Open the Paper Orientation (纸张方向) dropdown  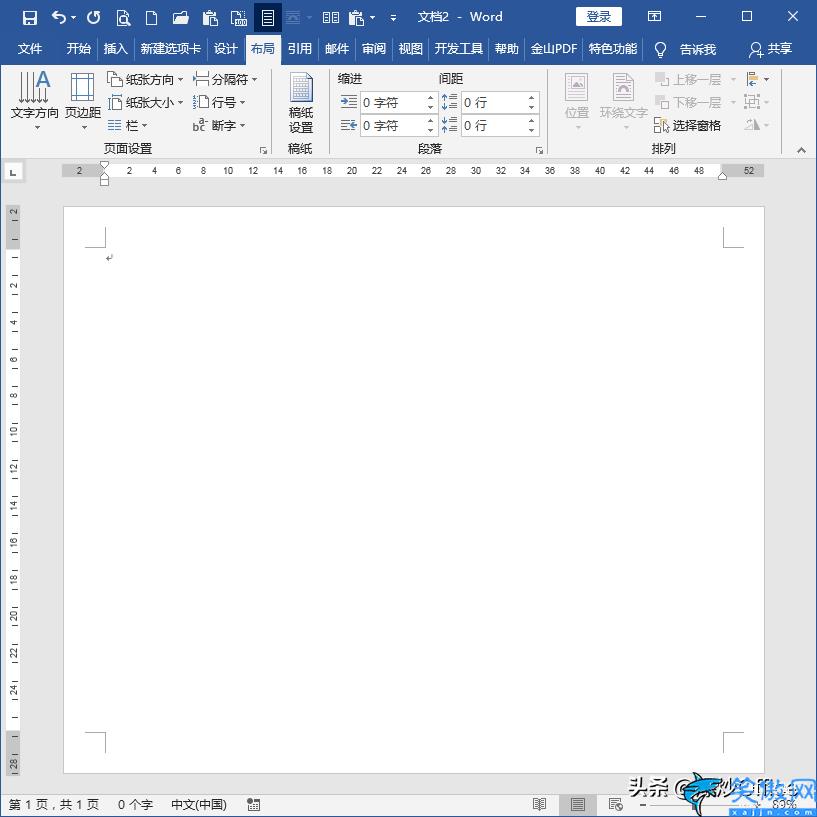click(145, 79)
